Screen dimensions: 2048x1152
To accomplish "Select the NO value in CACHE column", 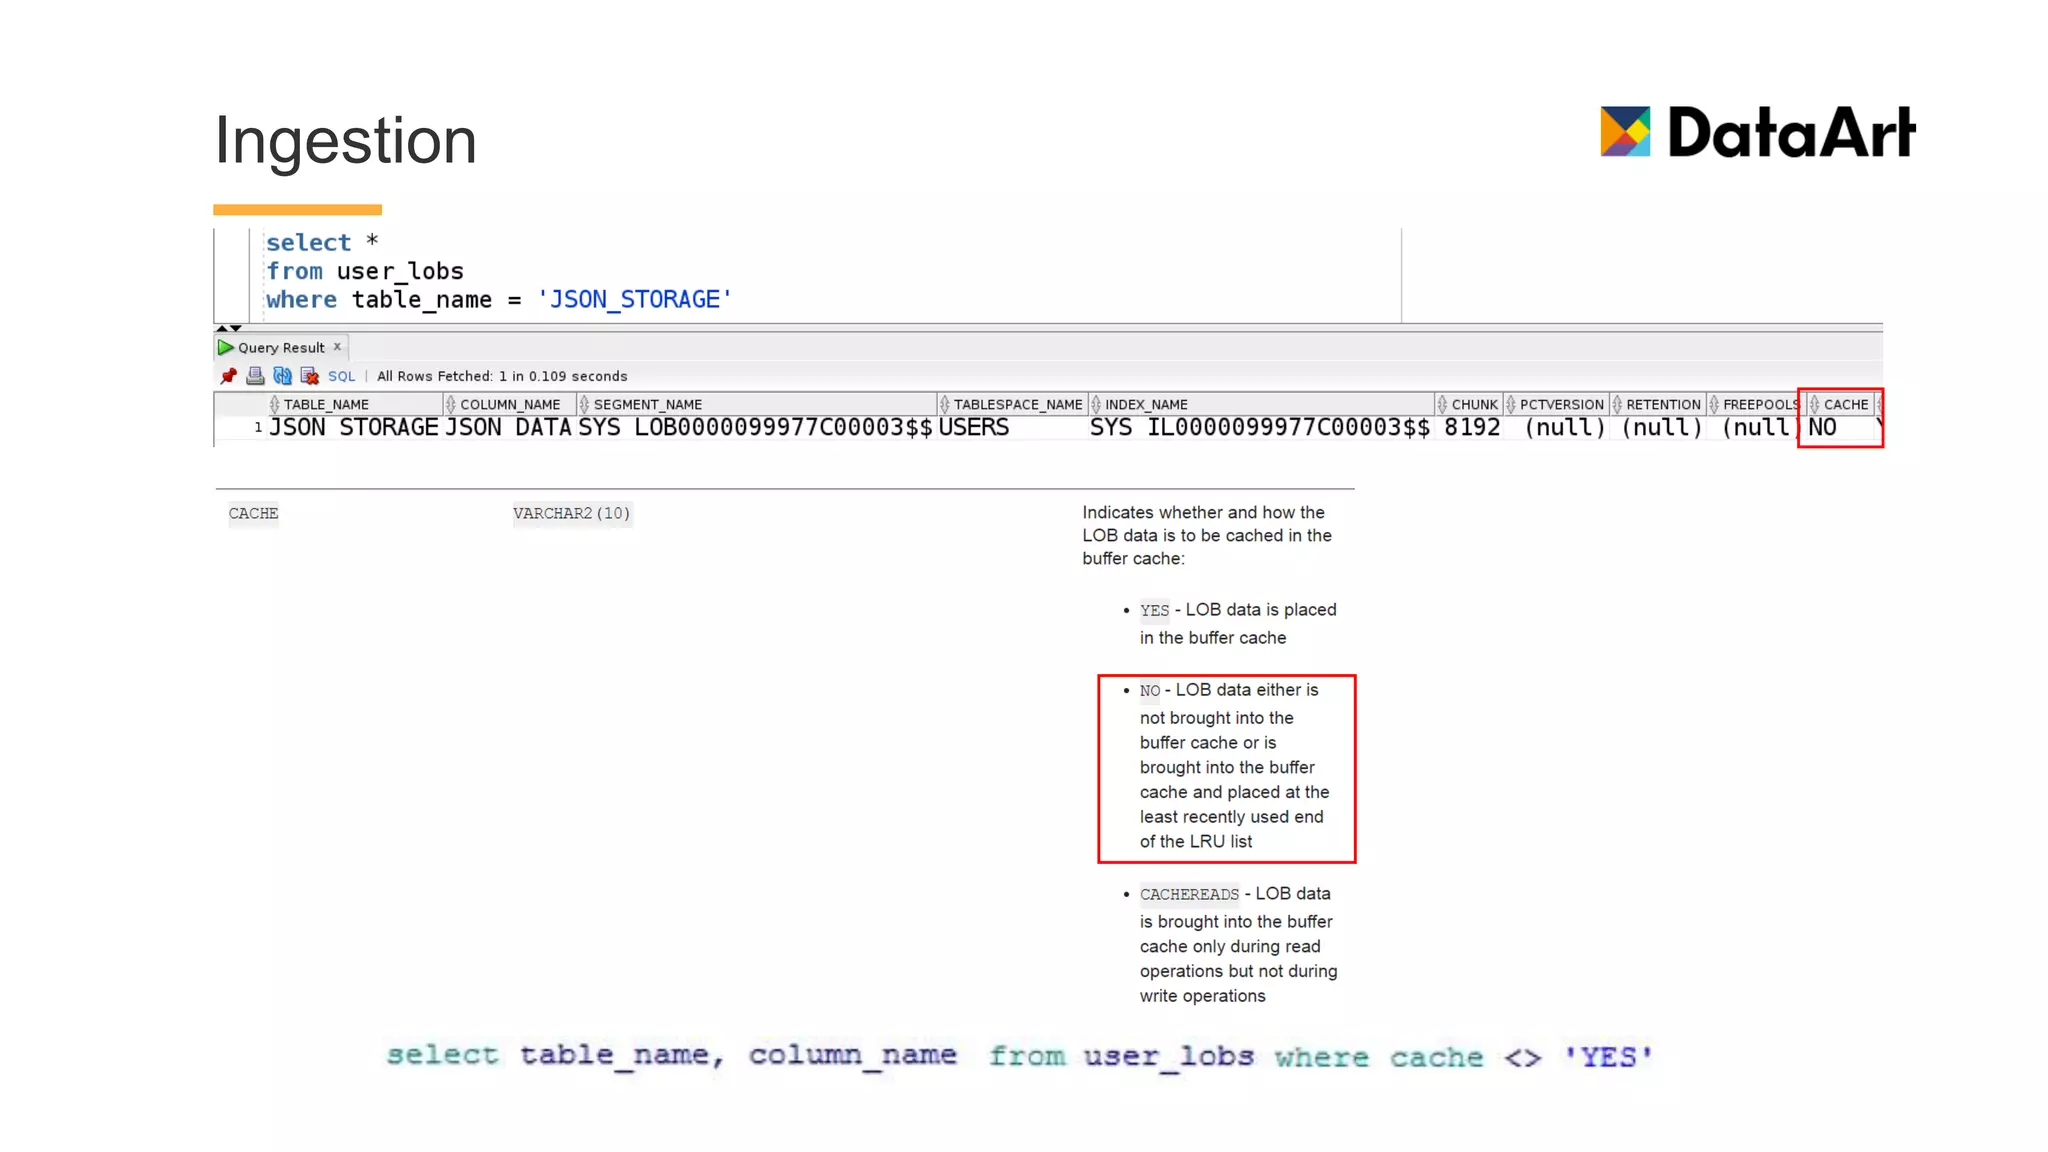I will coord(1822,428).
